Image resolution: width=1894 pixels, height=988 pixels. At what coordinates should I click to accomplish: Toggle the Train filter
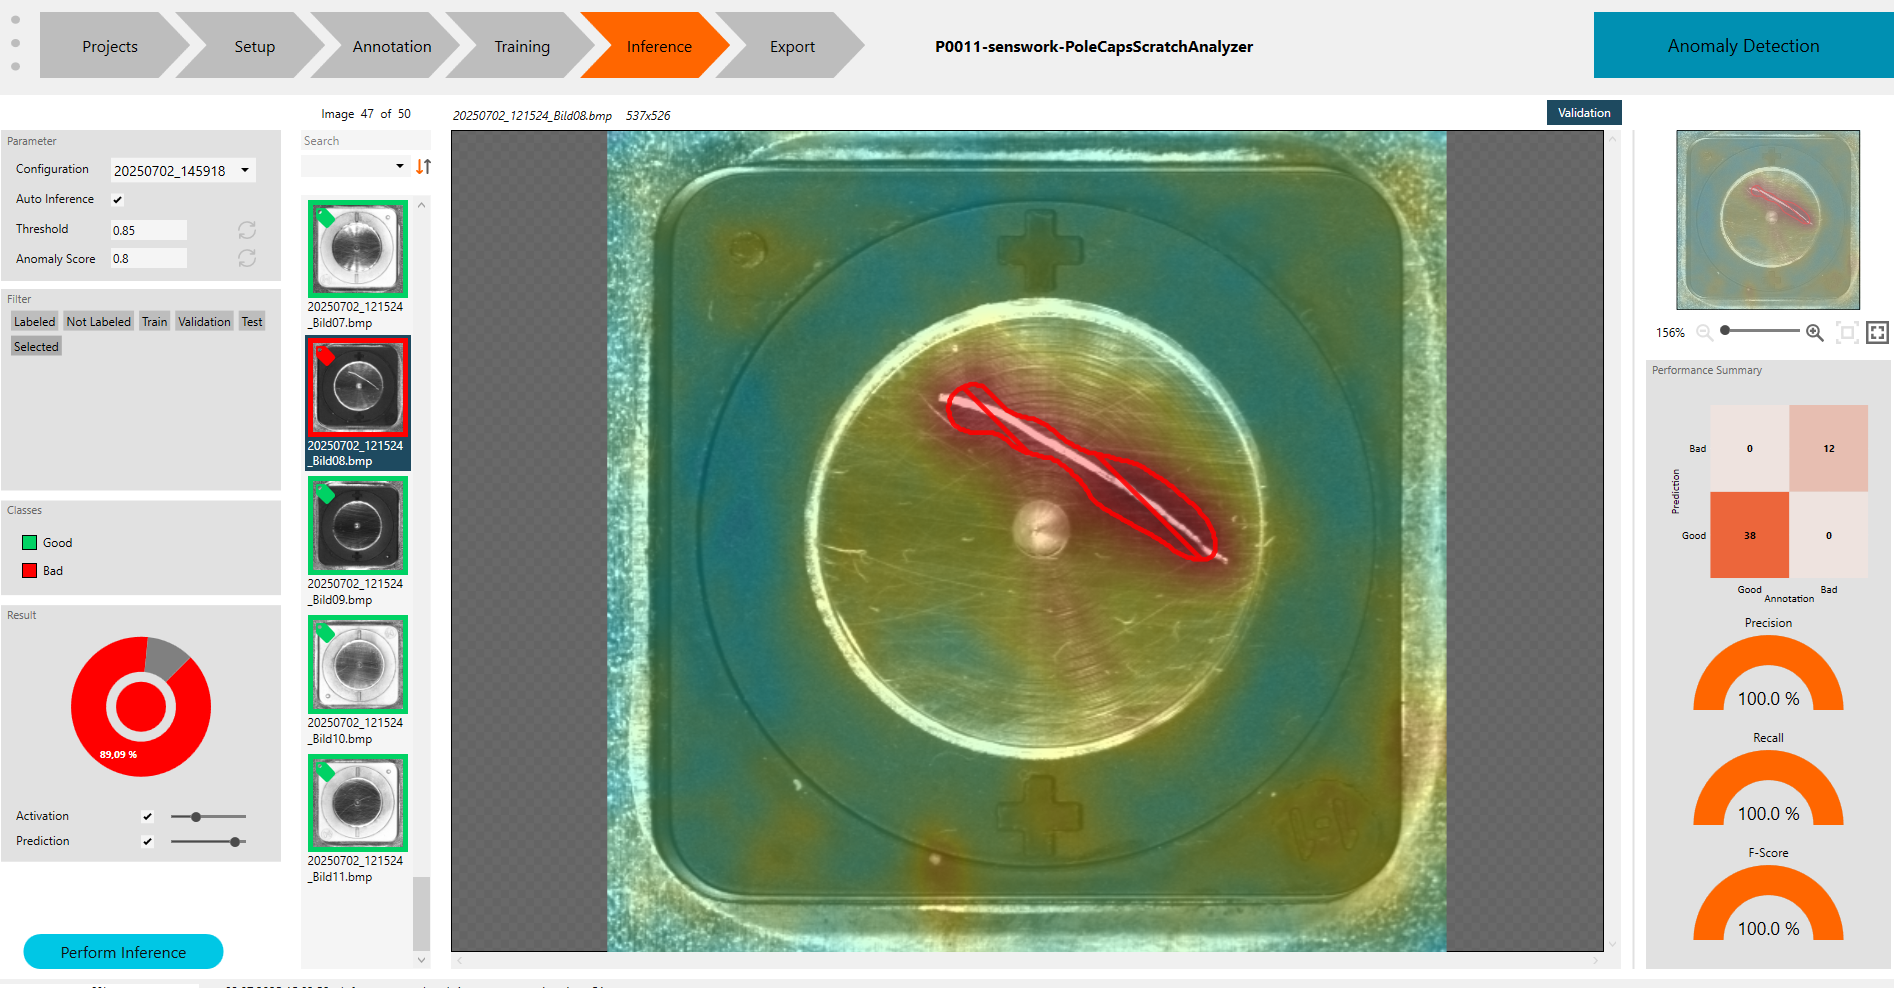[x=155, y=322]
